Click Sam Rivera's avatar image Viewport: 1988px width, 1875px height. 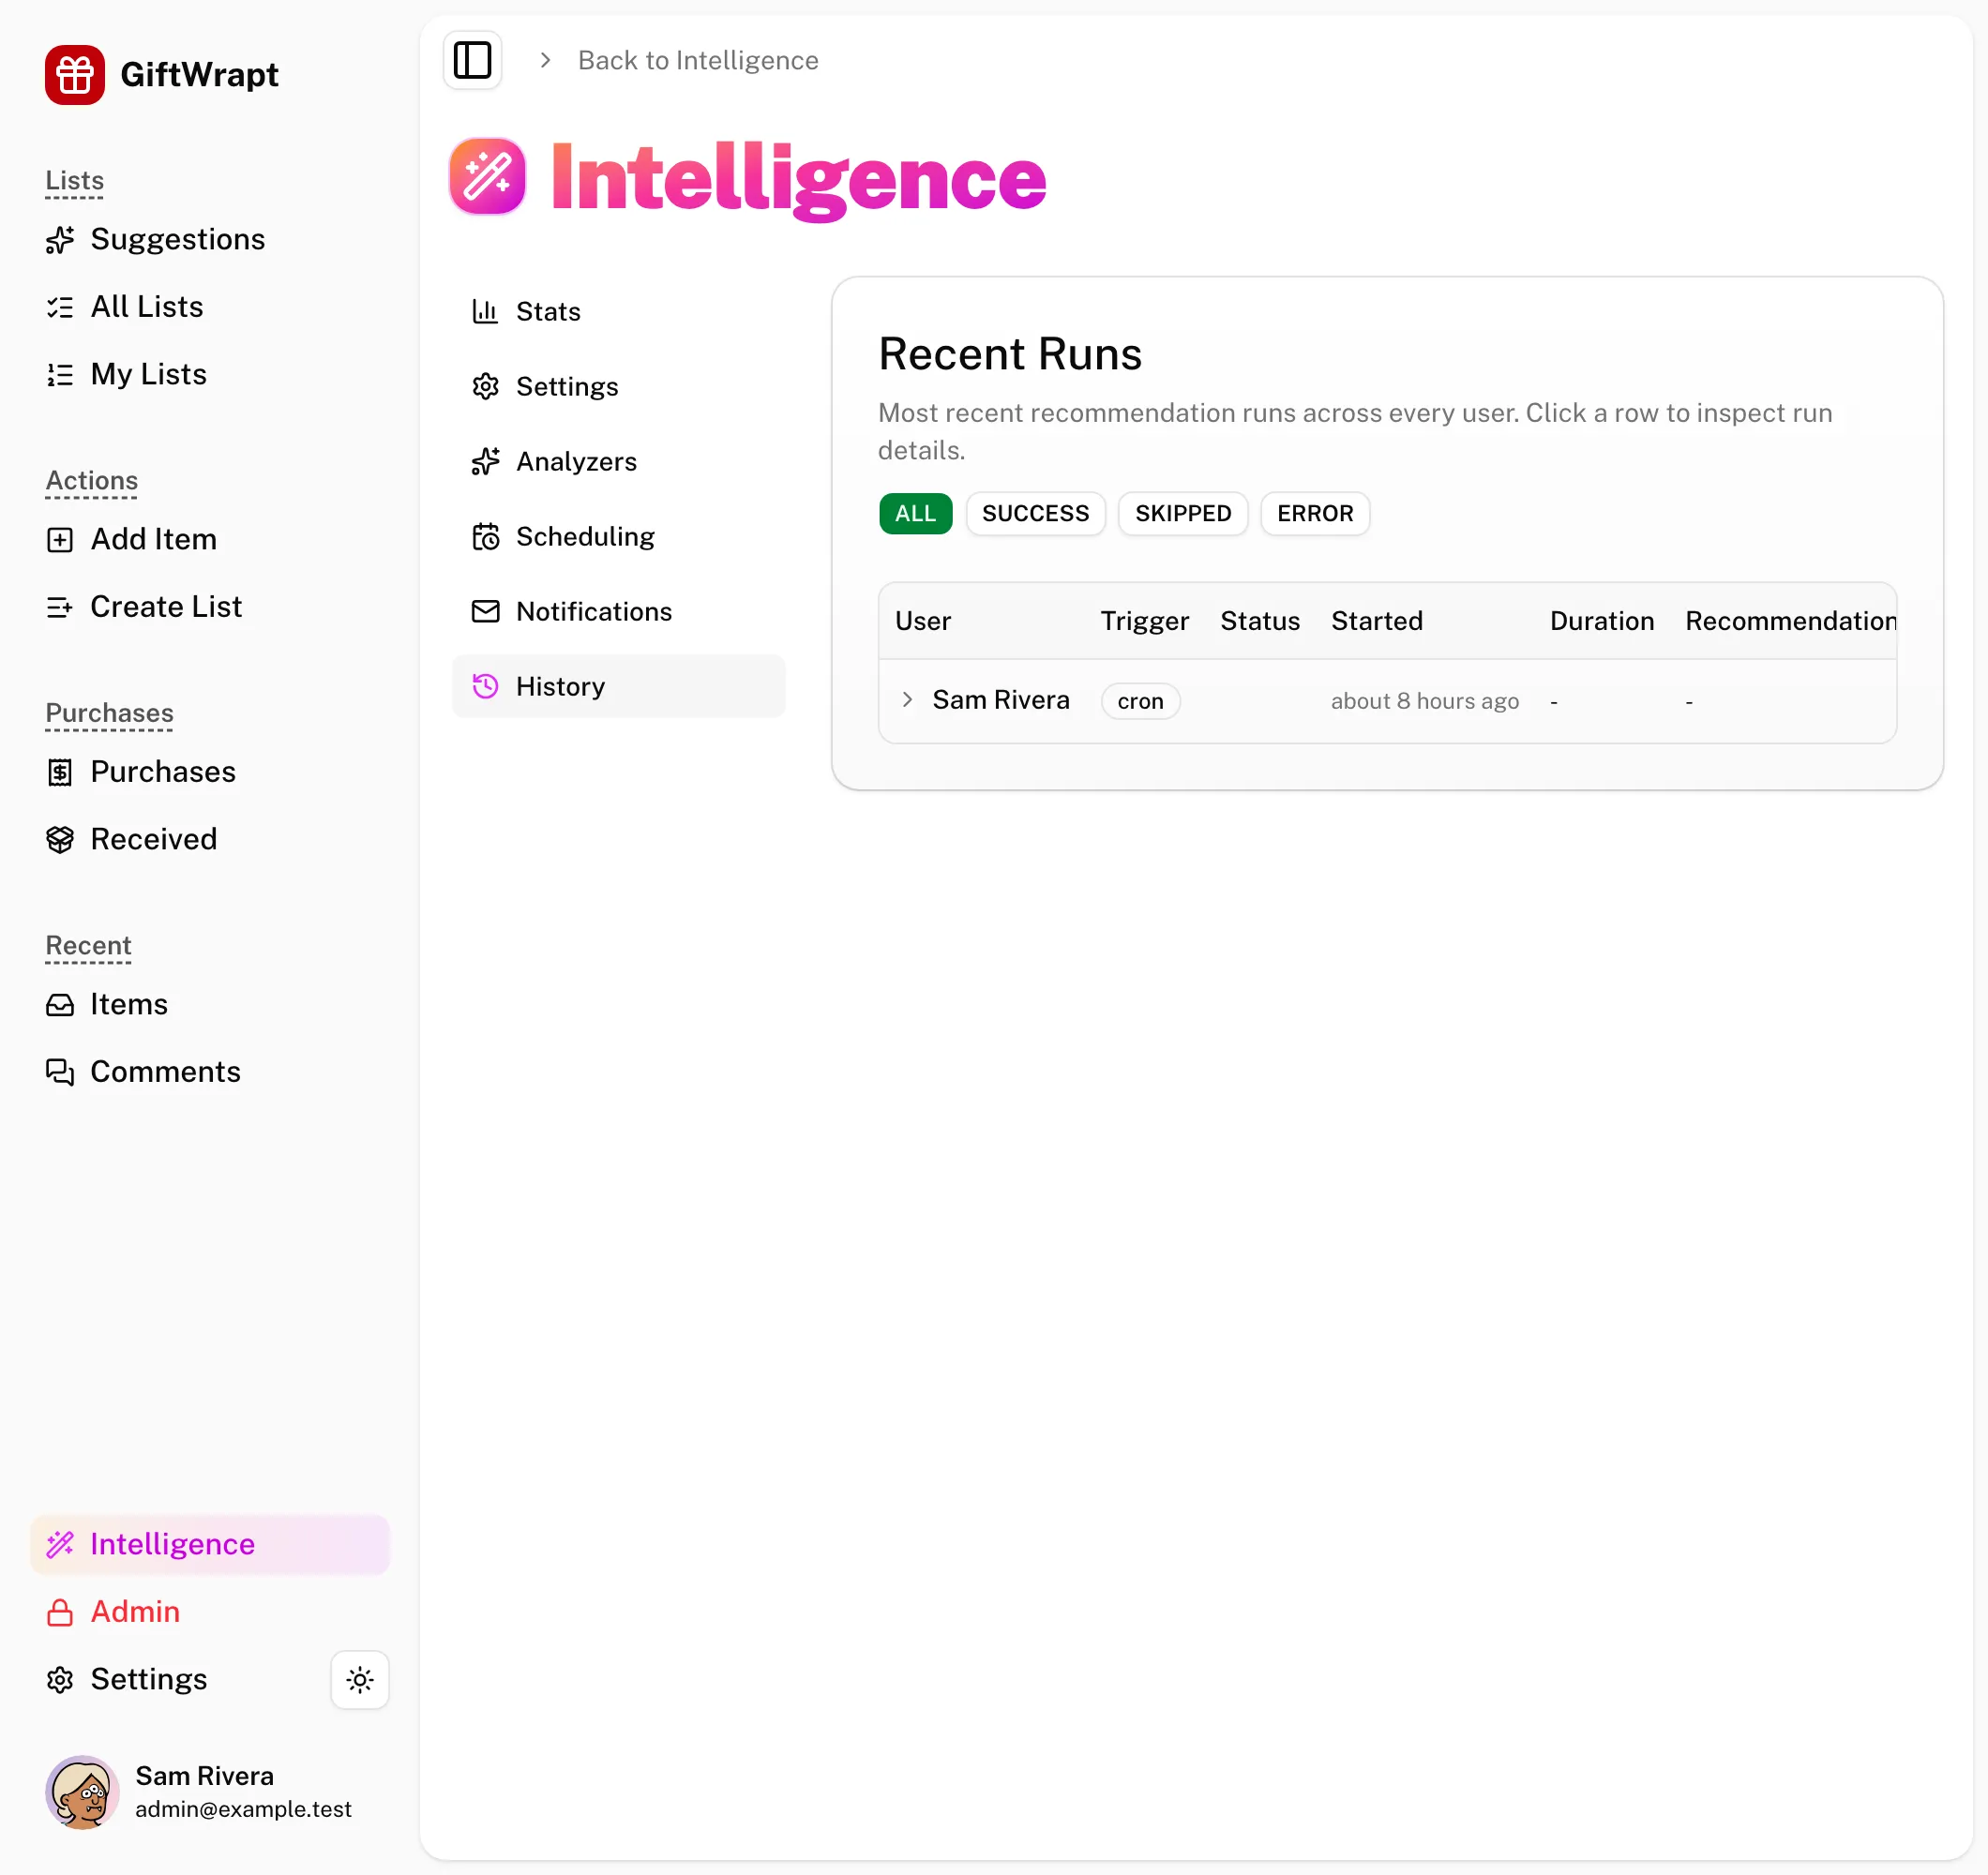click(82, 1792)
